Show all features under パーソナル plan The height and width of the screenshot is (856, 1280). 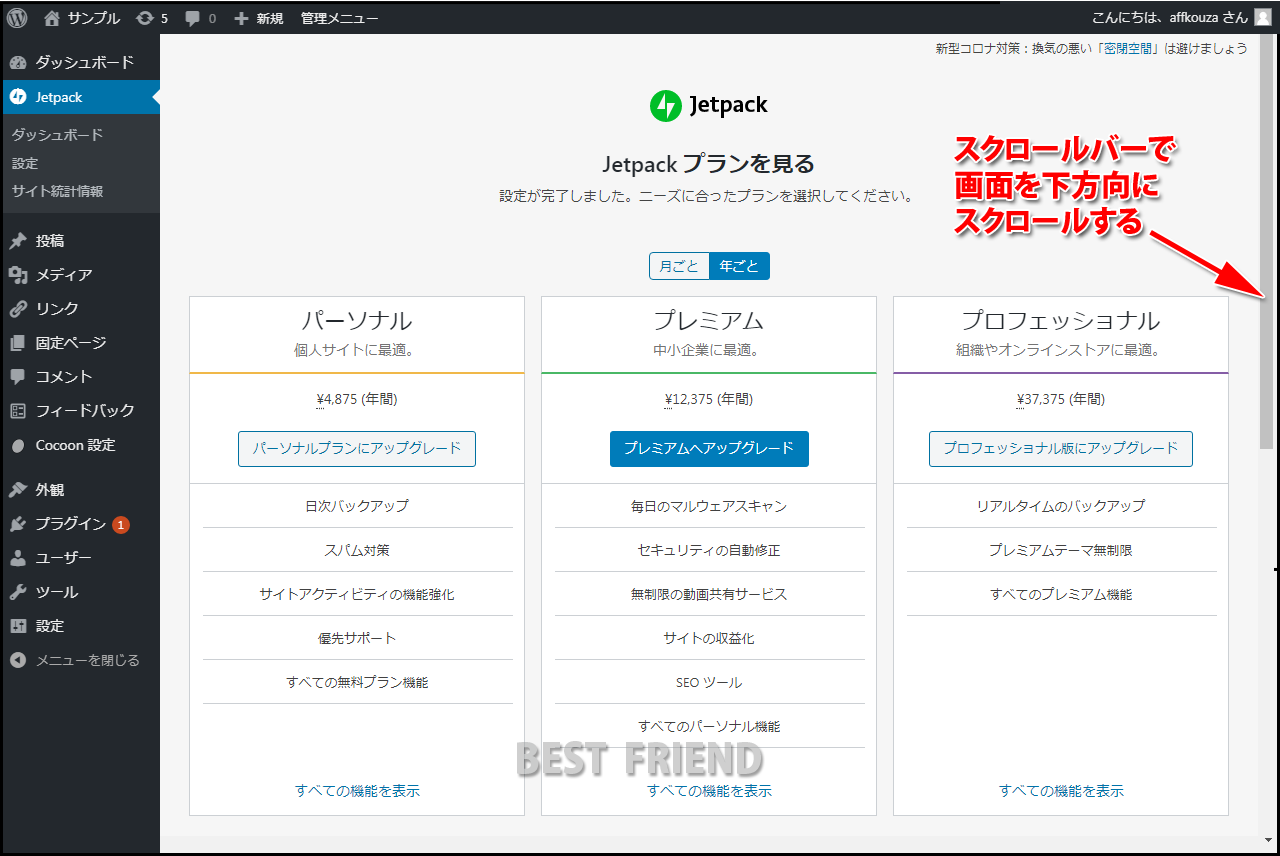[x=357, y=791]
